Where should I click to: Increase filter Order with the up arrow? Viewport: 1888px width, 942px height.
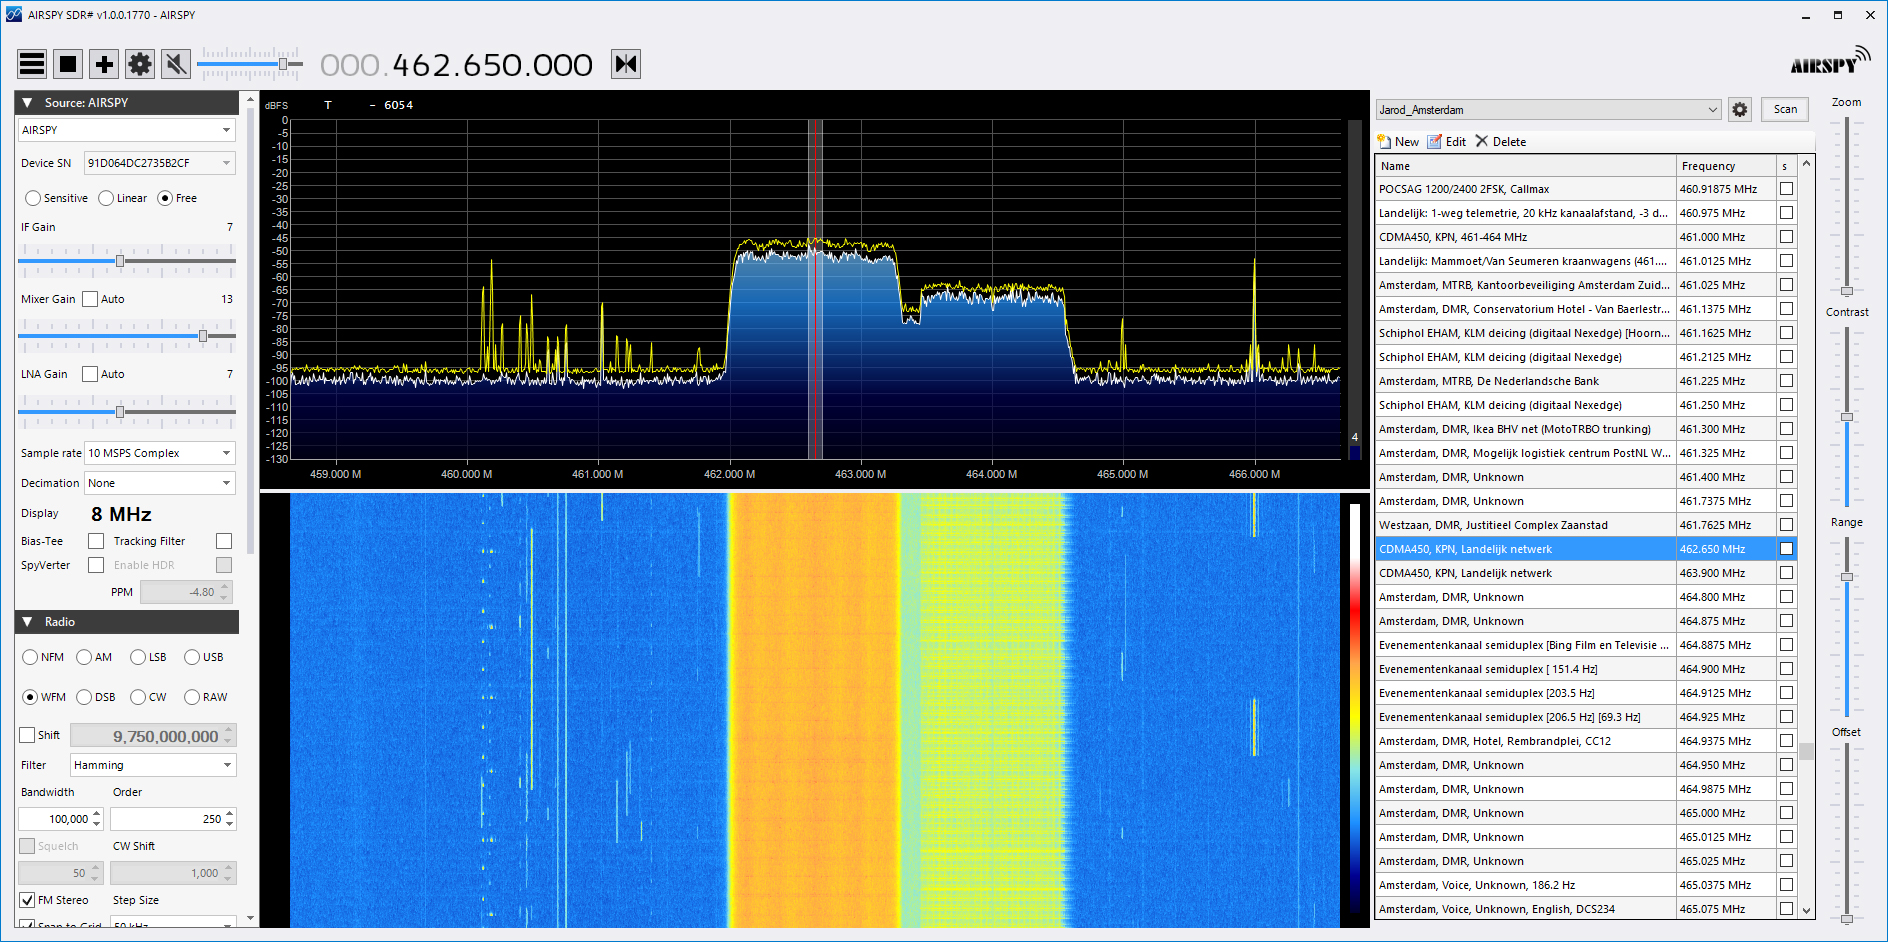click(x=230, y=814)
